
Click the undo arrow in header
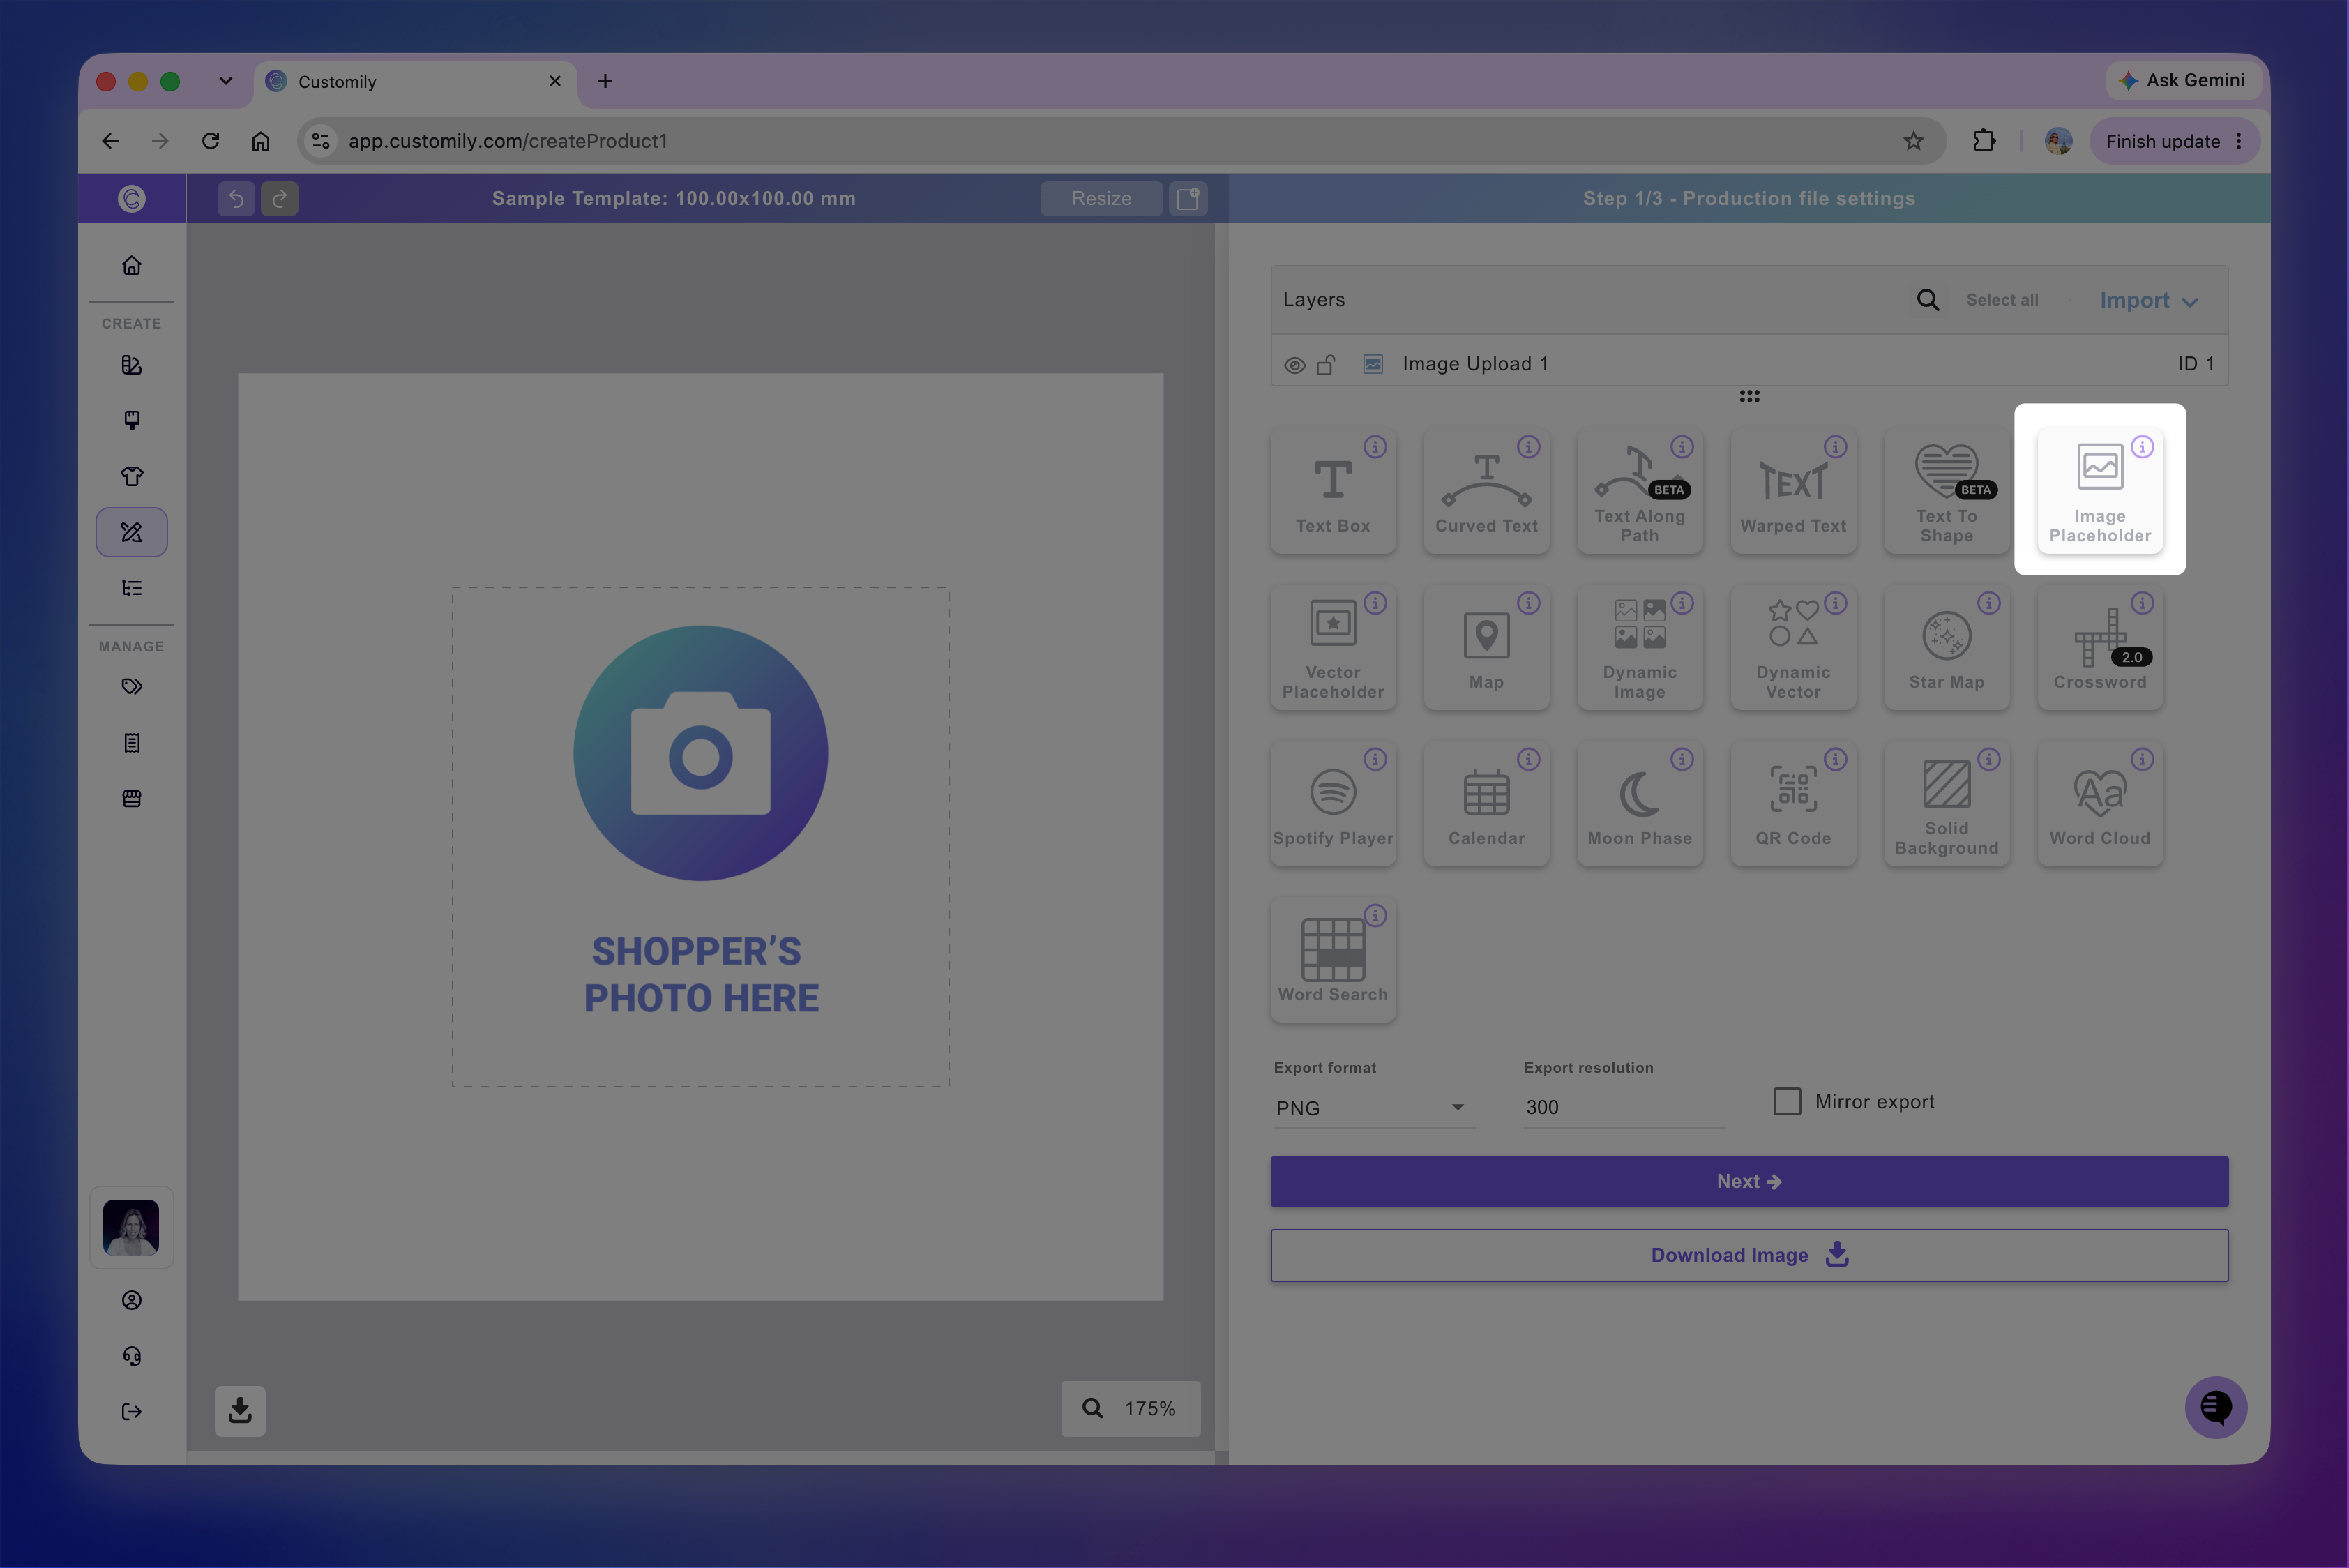(236, 198)
